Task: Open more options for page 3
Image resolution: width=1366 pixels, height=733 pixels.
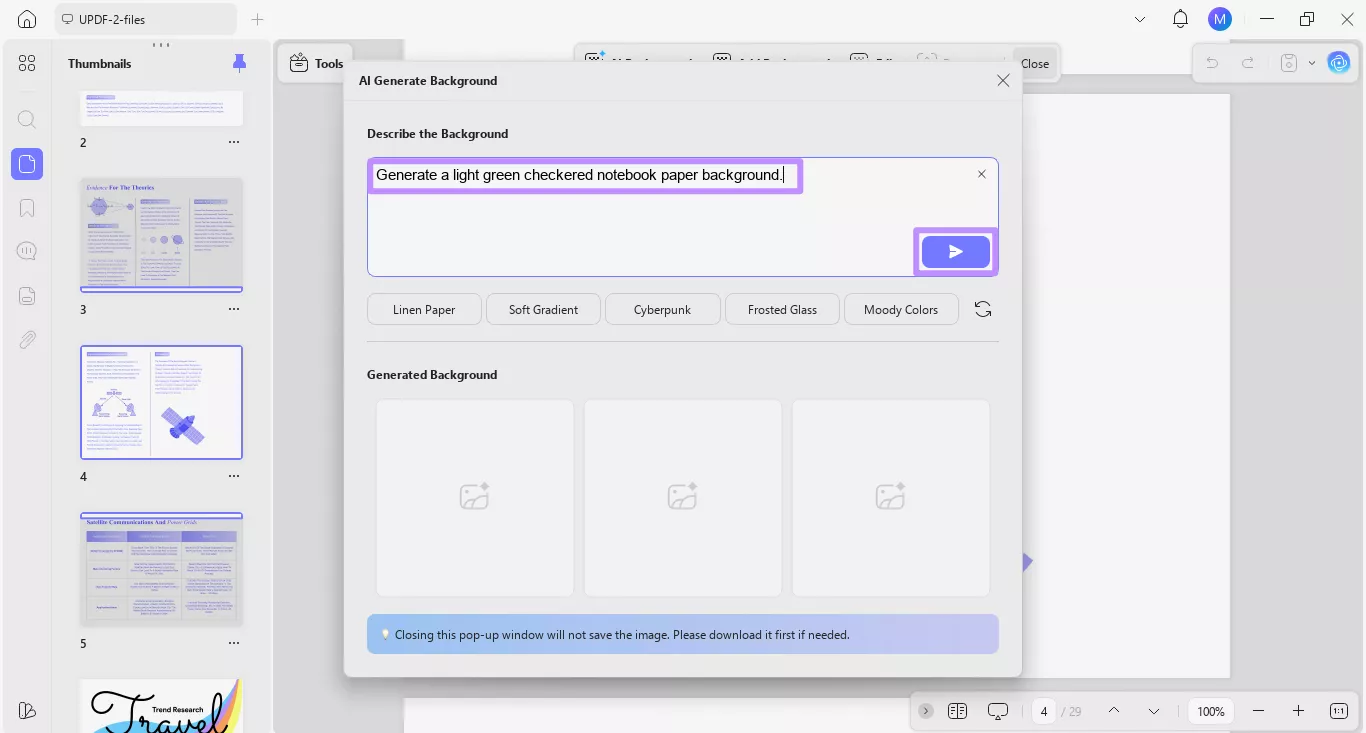Action: [x=234, y=309]
